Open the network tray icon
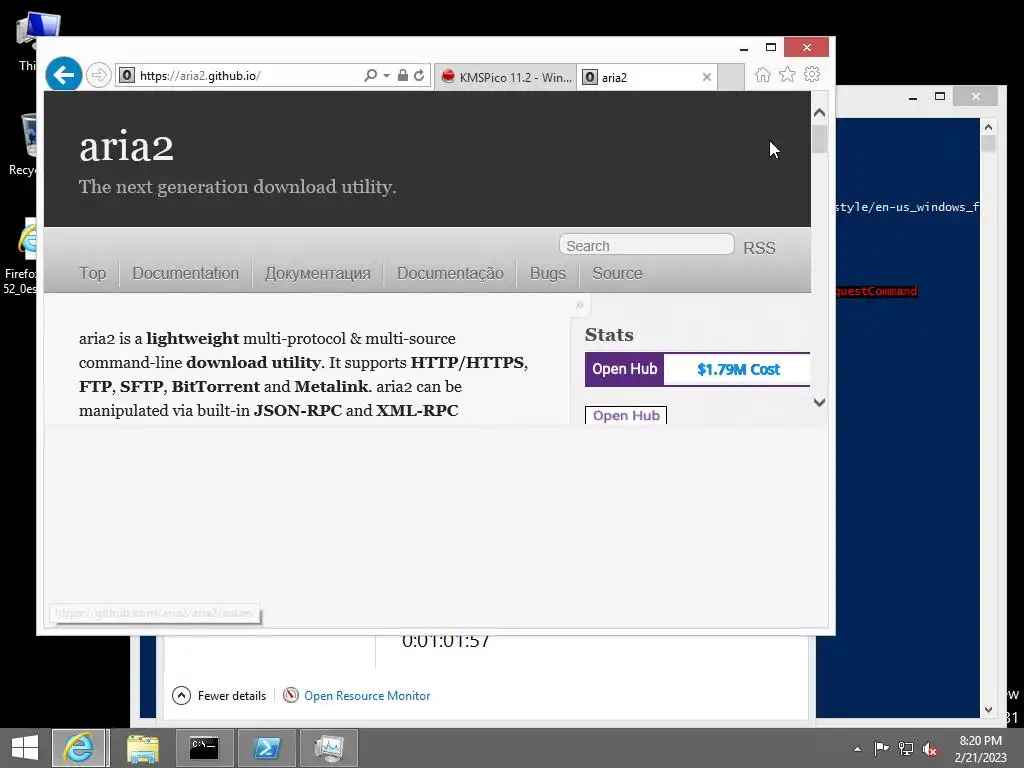The height and width of the screenshot is (768, 1024). click(x=906, y=748)
